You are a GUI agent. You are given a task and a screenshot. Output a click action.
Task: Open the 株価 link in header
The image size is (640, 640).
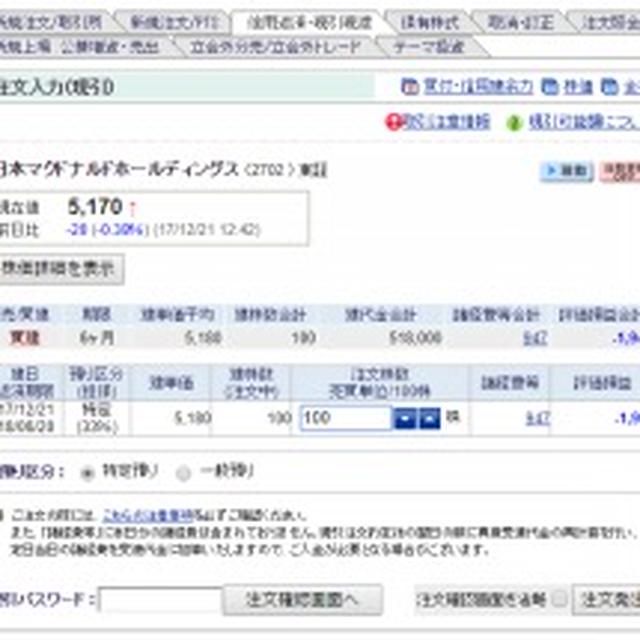(578, 87)
